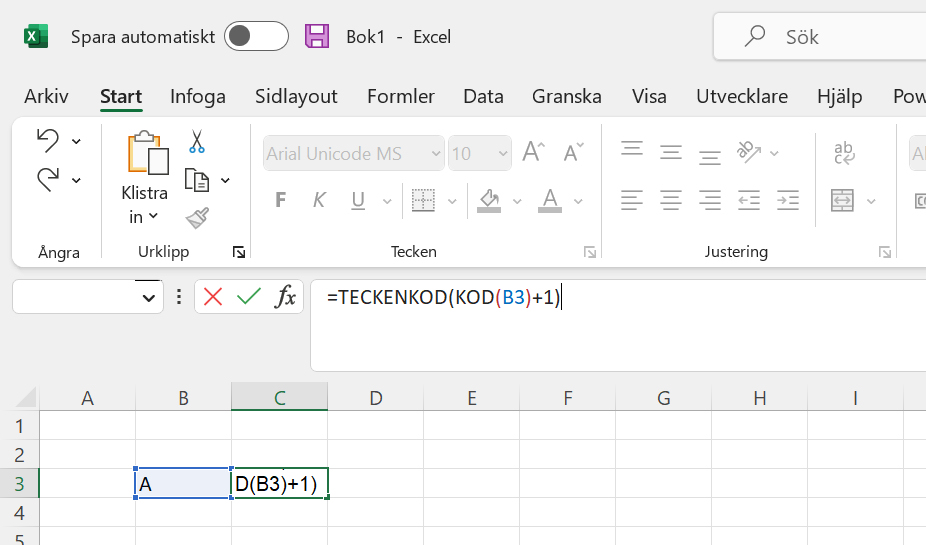Expand the Fill color palette arrow
Viewport: 926px width, 545px height.
pyautogui.click(x=517, y=201)
